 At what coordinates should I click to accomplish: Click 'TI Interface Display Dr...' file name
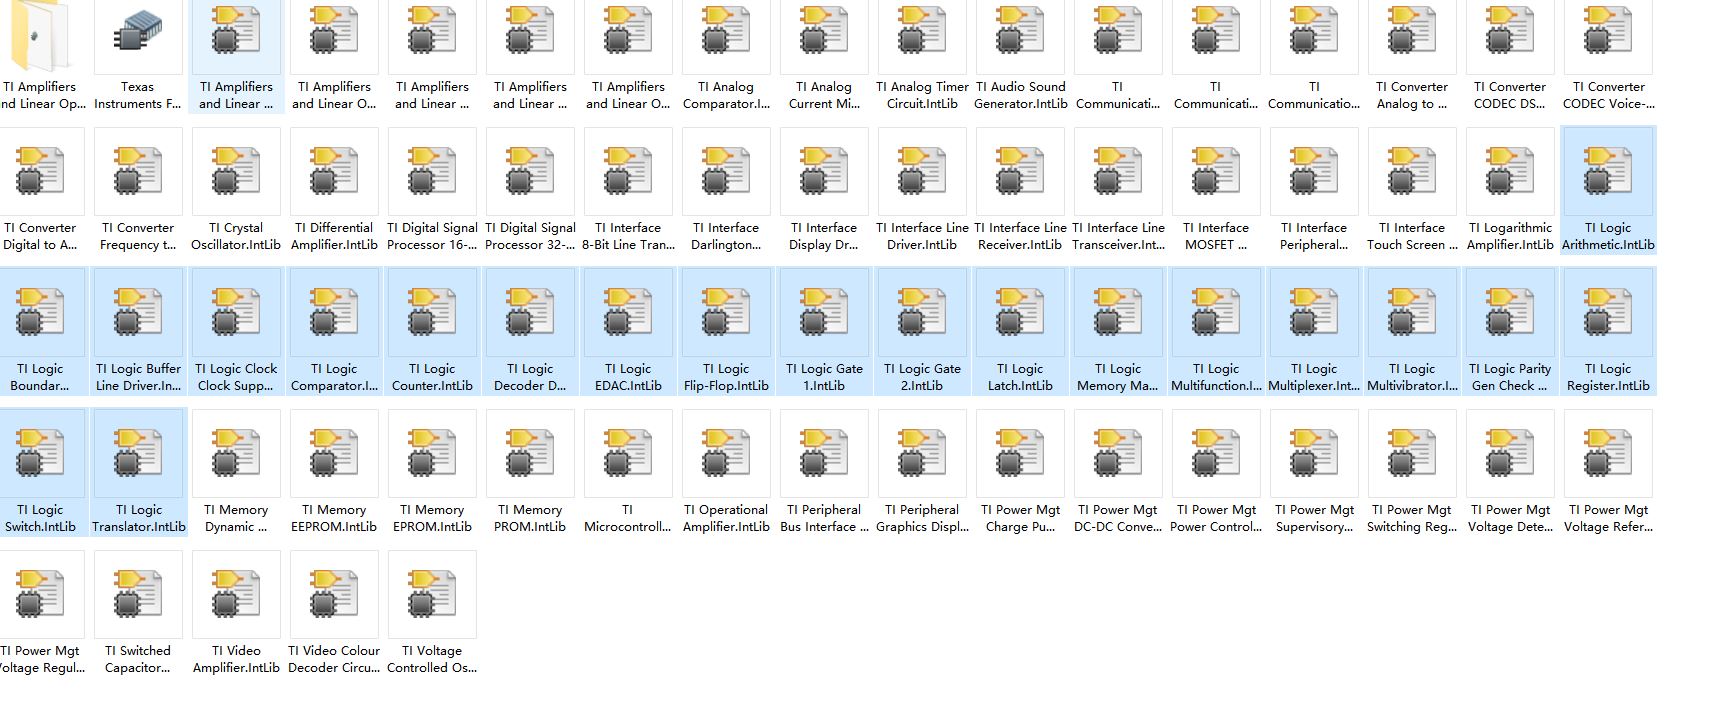(x=824, y=236)
